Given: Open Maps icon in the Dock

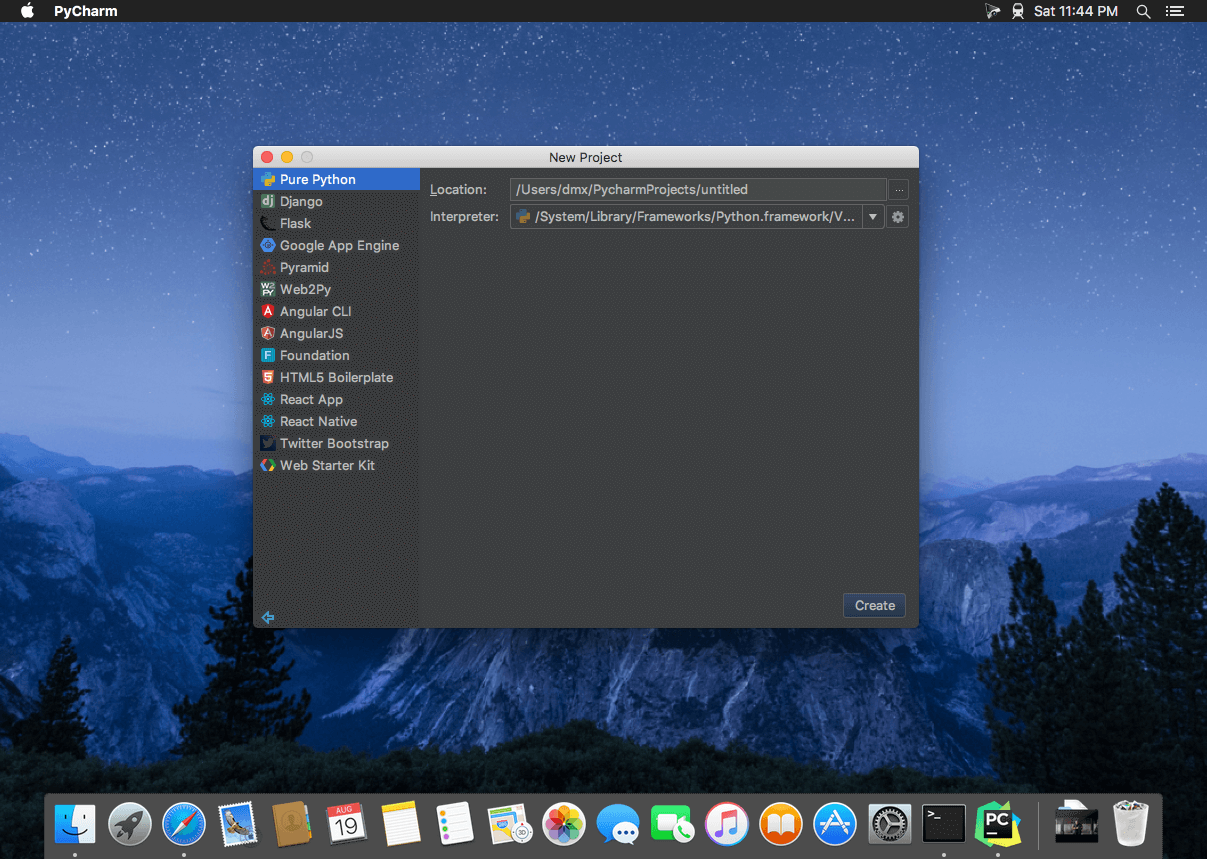Looking at the screenshot, I should 509,824.
